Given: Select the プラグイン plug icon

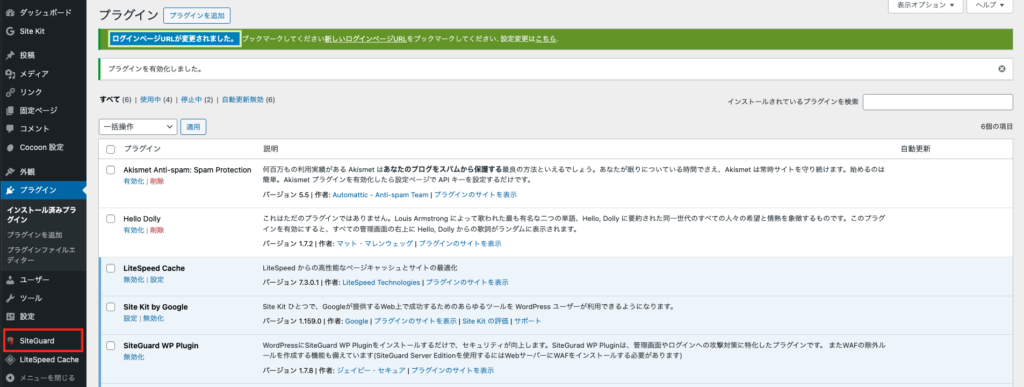Looking at the screenshot, I should coord(10,191).
